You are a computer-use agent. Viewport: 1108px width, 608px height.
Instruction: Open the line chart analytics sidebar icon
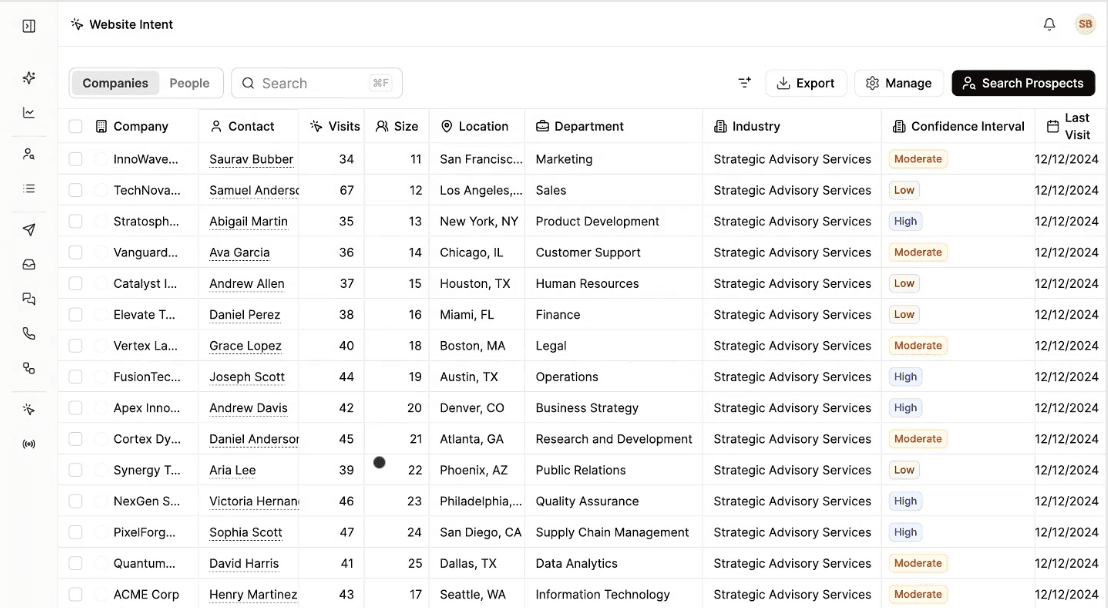29,112
